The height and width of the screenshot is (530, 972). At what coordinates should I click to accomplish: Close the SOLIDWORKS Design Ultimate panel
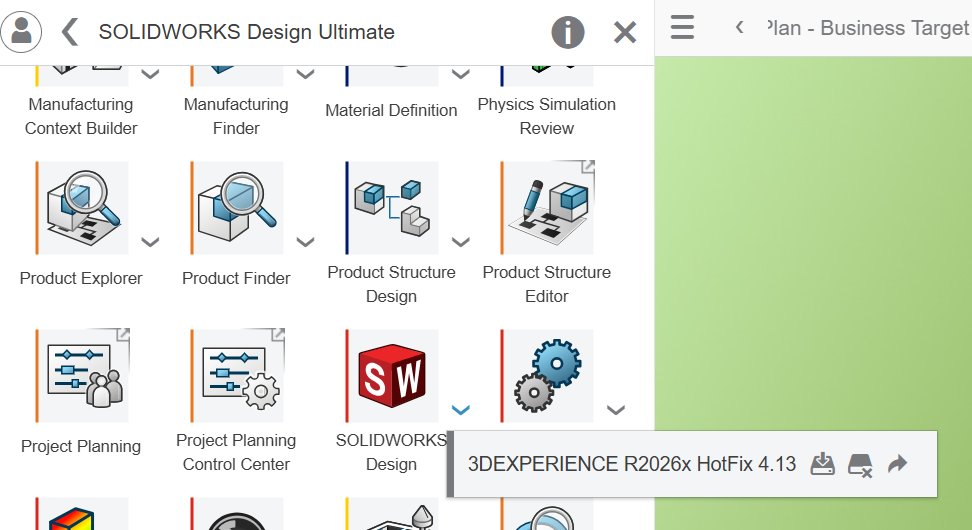pyautogui.click(x=625, y=32)
